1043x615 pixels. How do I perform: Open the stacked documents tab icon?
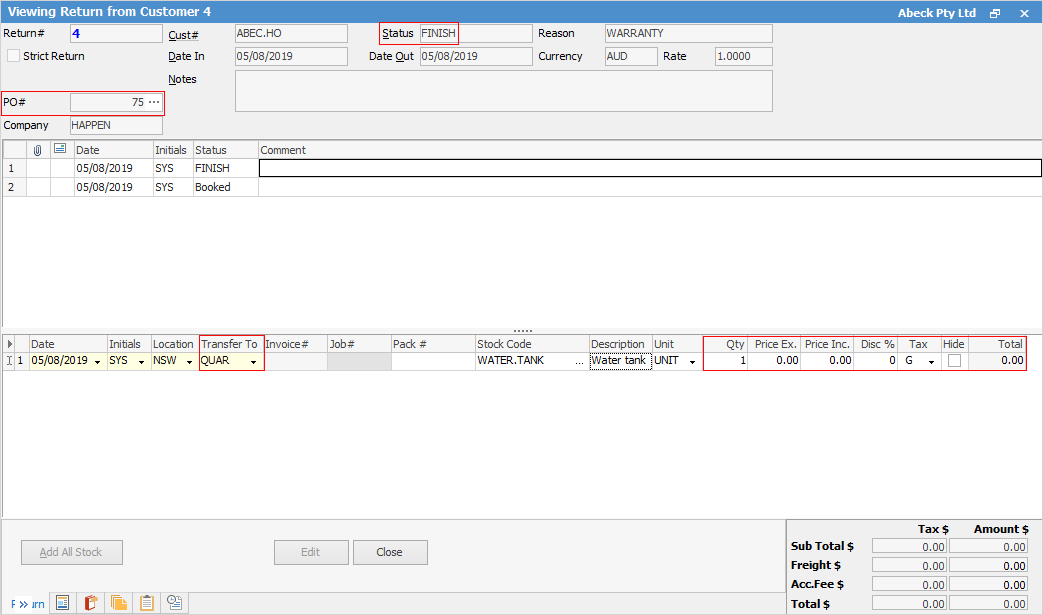click(119, 603)
